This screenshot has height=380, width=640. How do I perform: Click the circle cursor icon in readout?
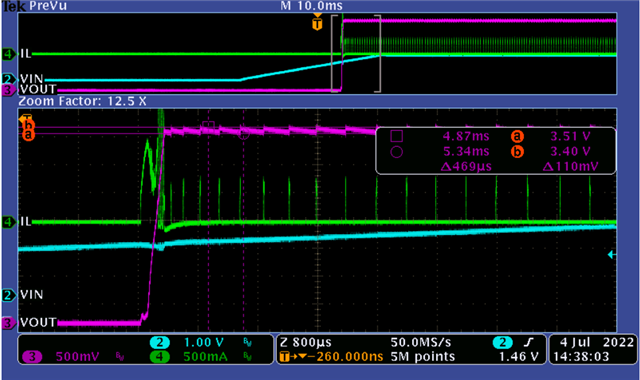pos(396,152)
